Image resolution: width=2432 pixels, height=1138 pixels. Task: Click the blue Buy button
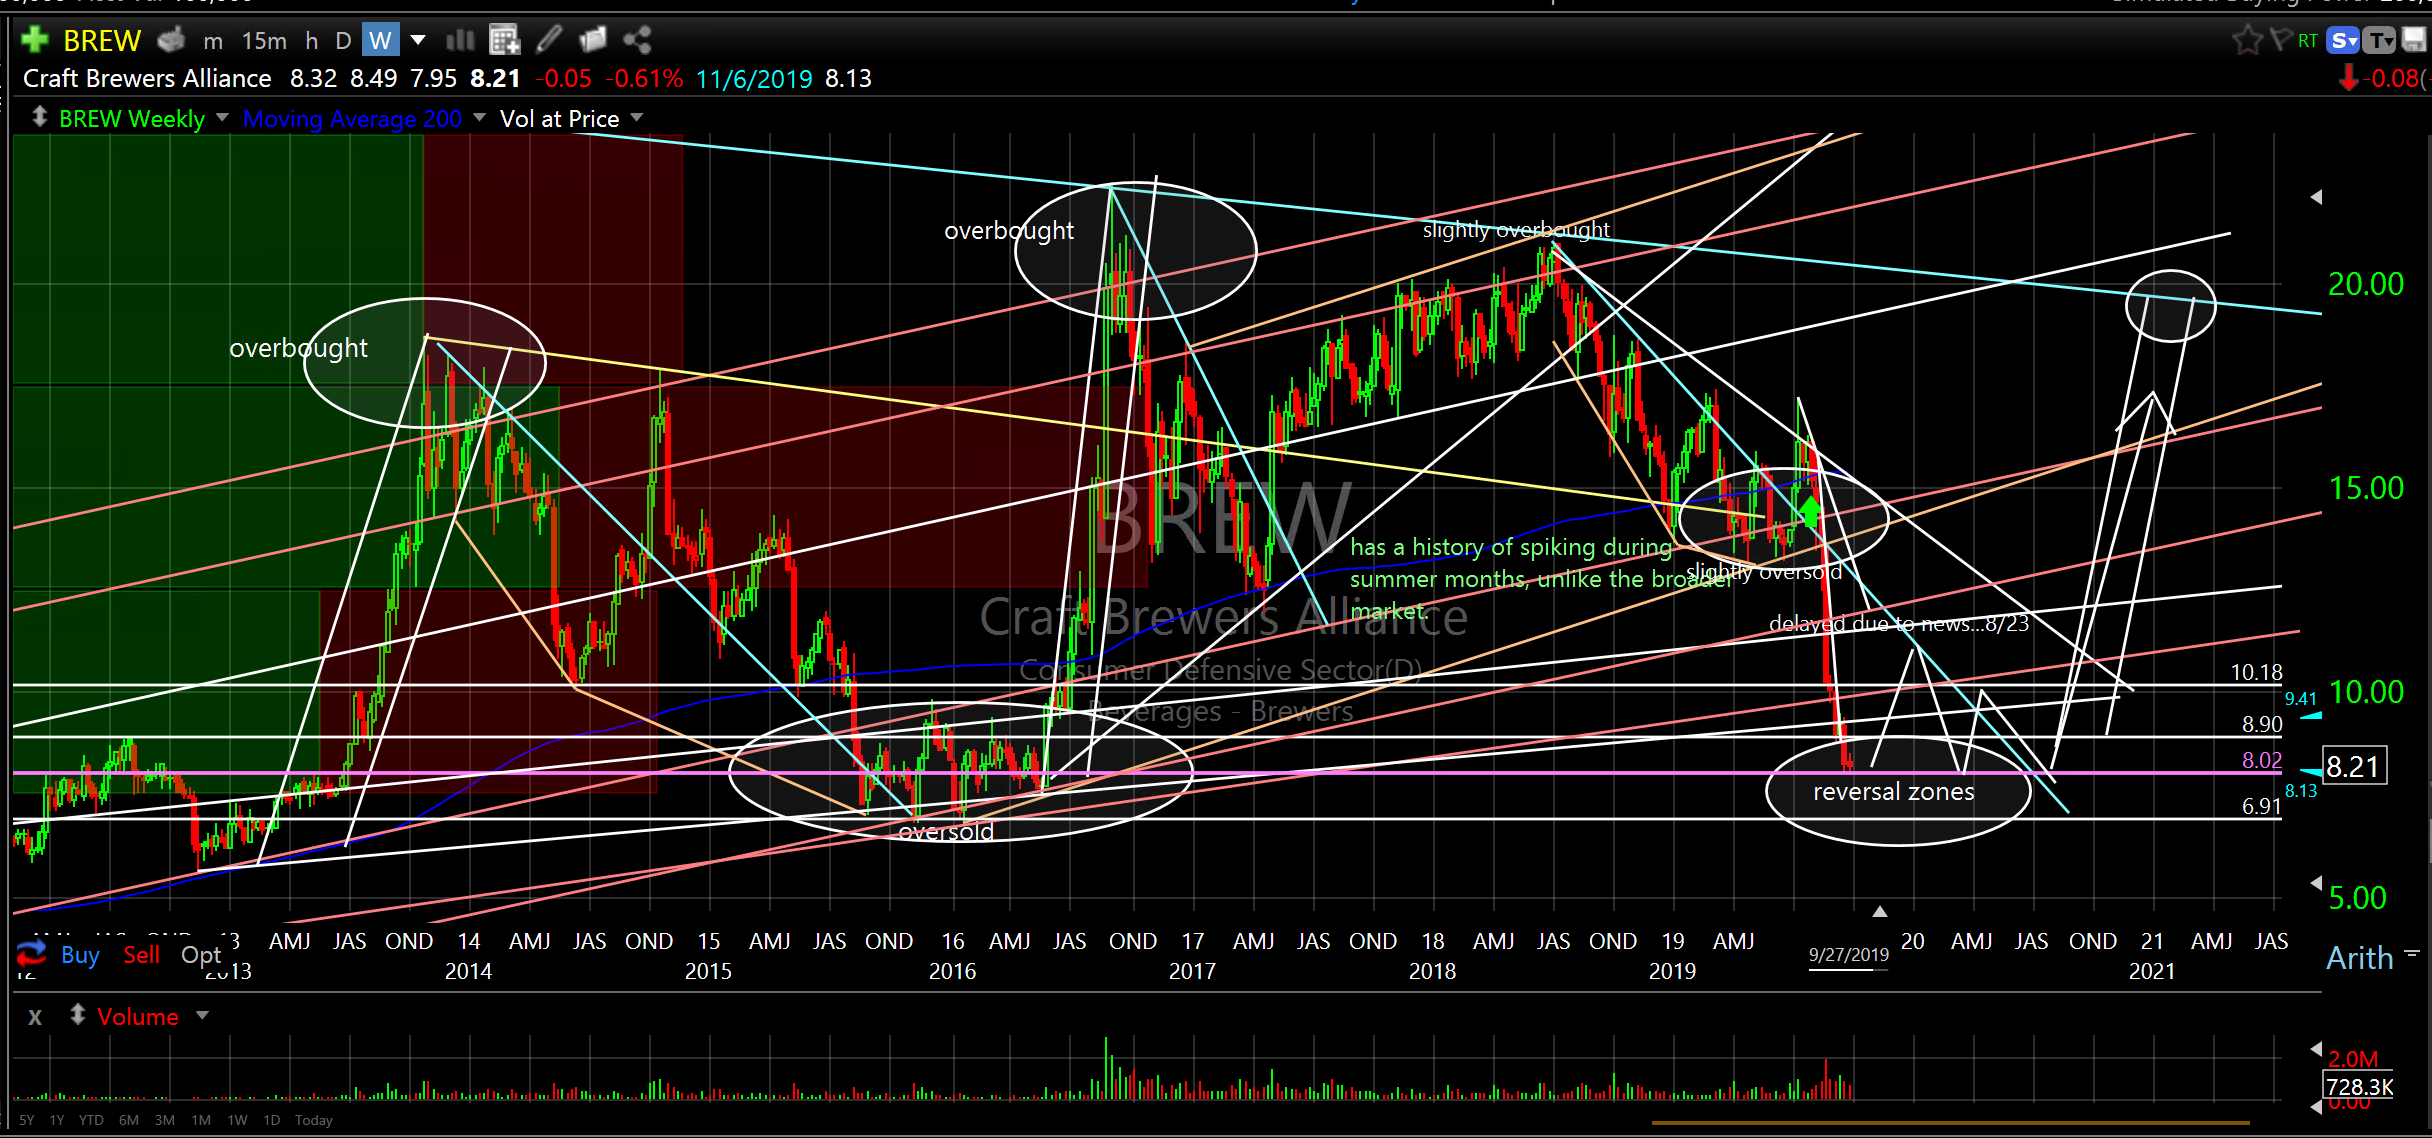click(x=80, y=955)
